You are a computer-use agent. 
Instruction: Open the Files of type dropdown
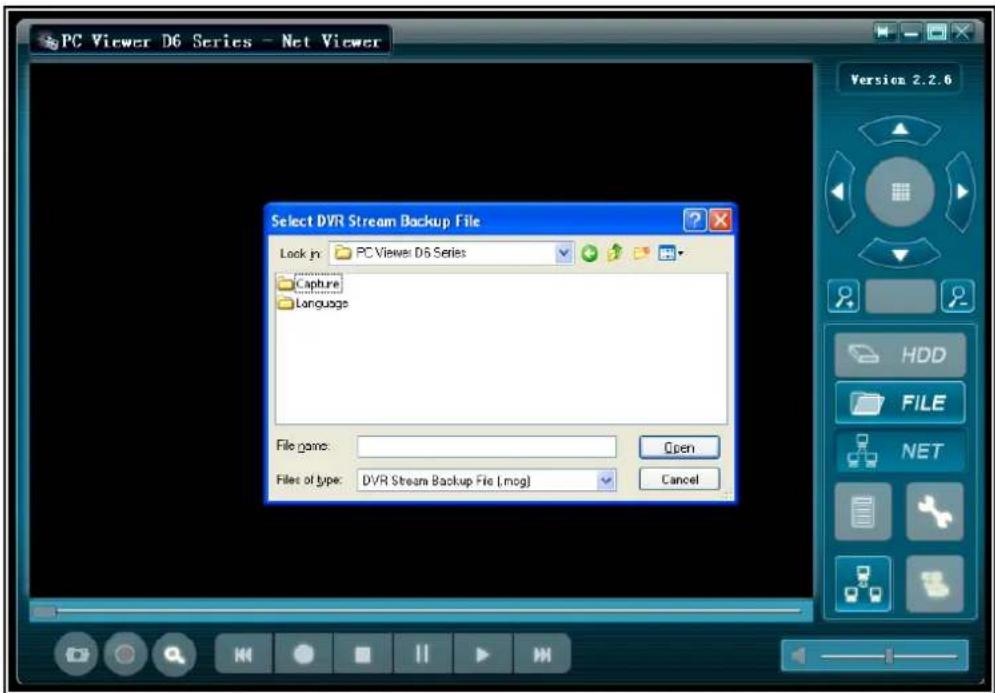607,480
